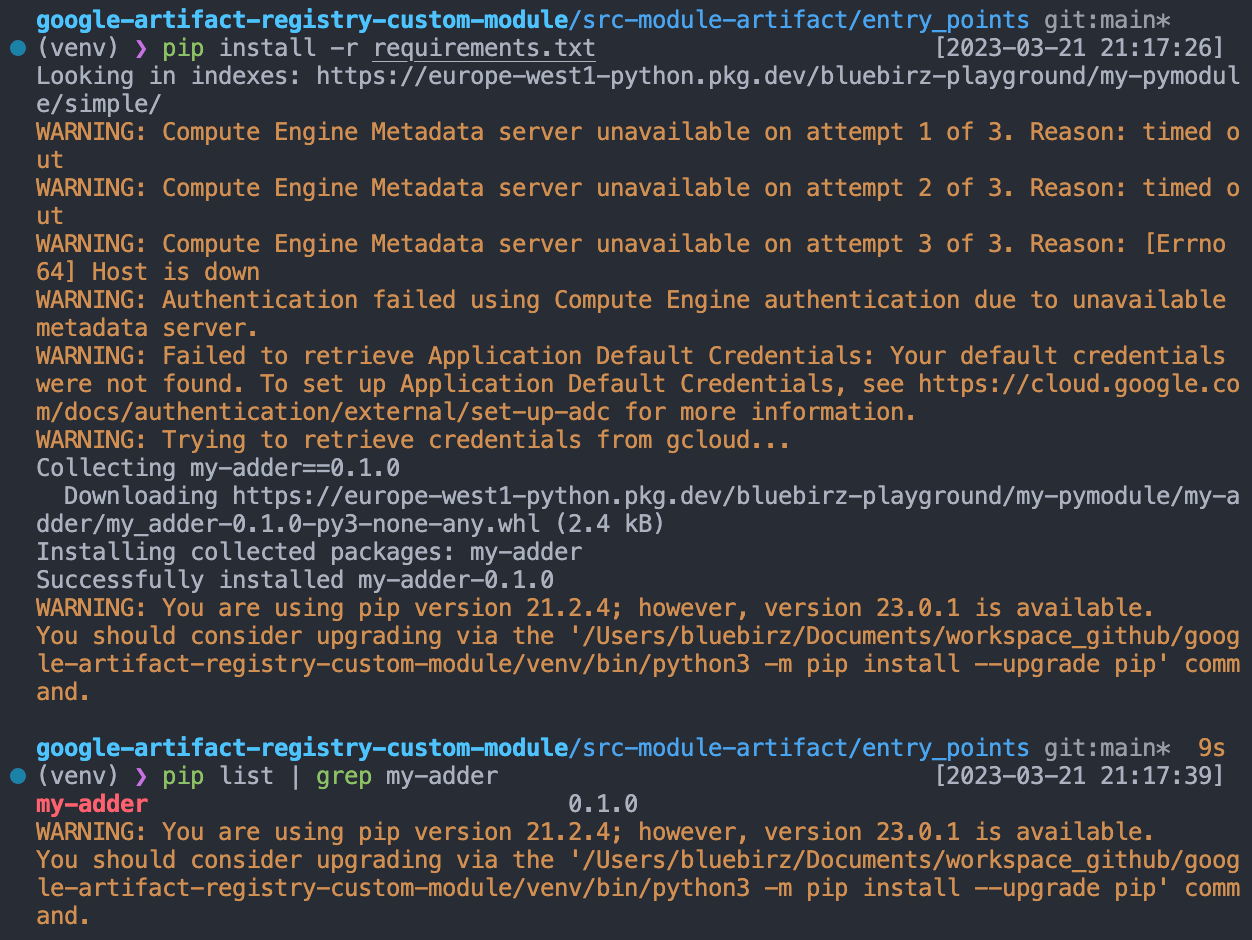Click the purple prompt arrow before pip list
Screen dimensions: 1252x940
coord(140,777)
